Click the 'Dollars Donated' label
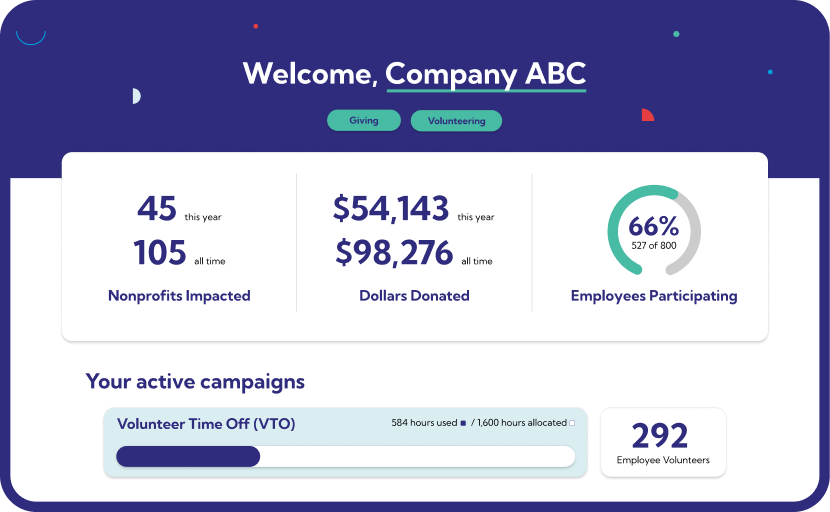Image resolution: width=830 pixels, height=512 pixels. click(x=414, y=295)
